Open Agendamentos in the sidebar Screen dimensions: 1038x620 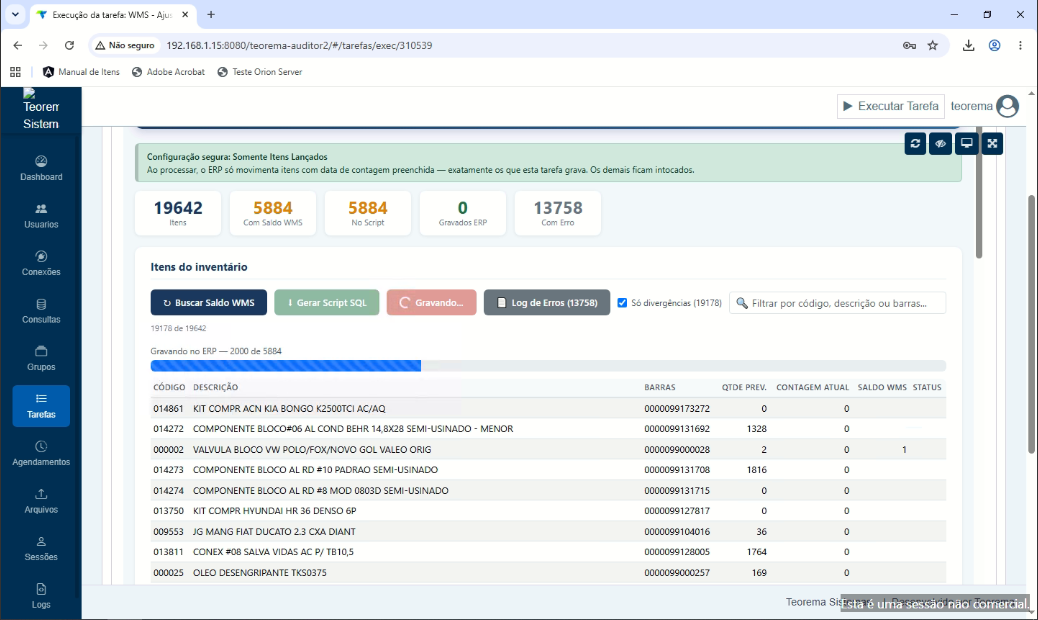[x=41, y=453]
